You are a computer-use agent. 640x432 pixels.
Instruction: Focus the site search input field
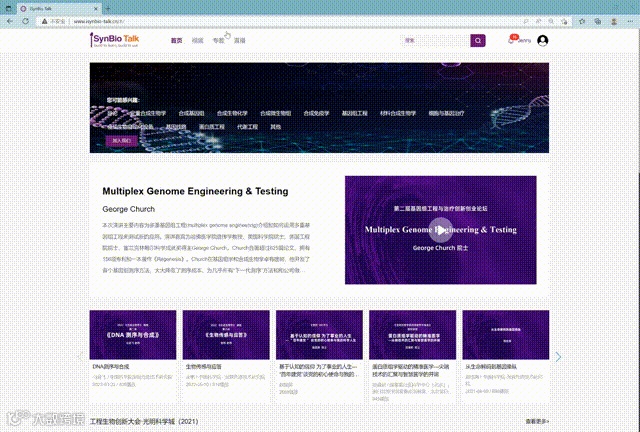pyautogui.click(x=436, y=40)
